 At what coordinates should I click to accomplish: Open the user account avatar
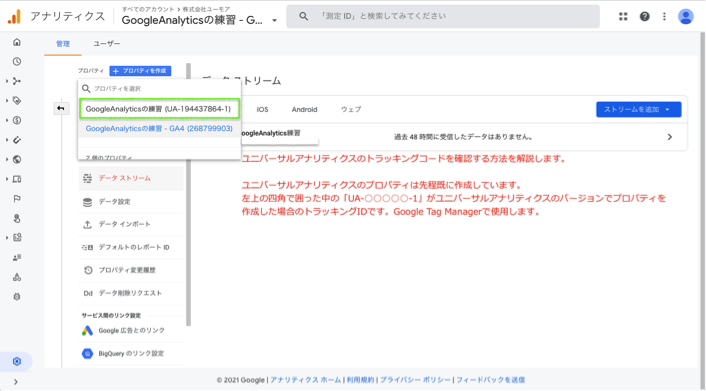686,17
